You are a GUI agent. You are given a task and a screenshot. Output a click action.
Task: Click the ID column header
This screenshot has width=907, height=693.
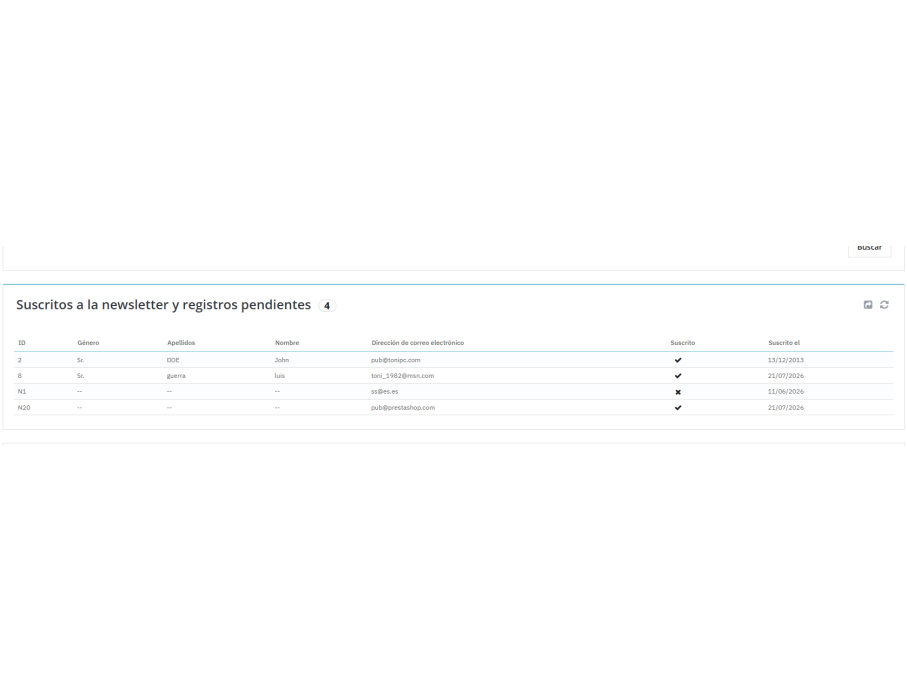(21, 342)
